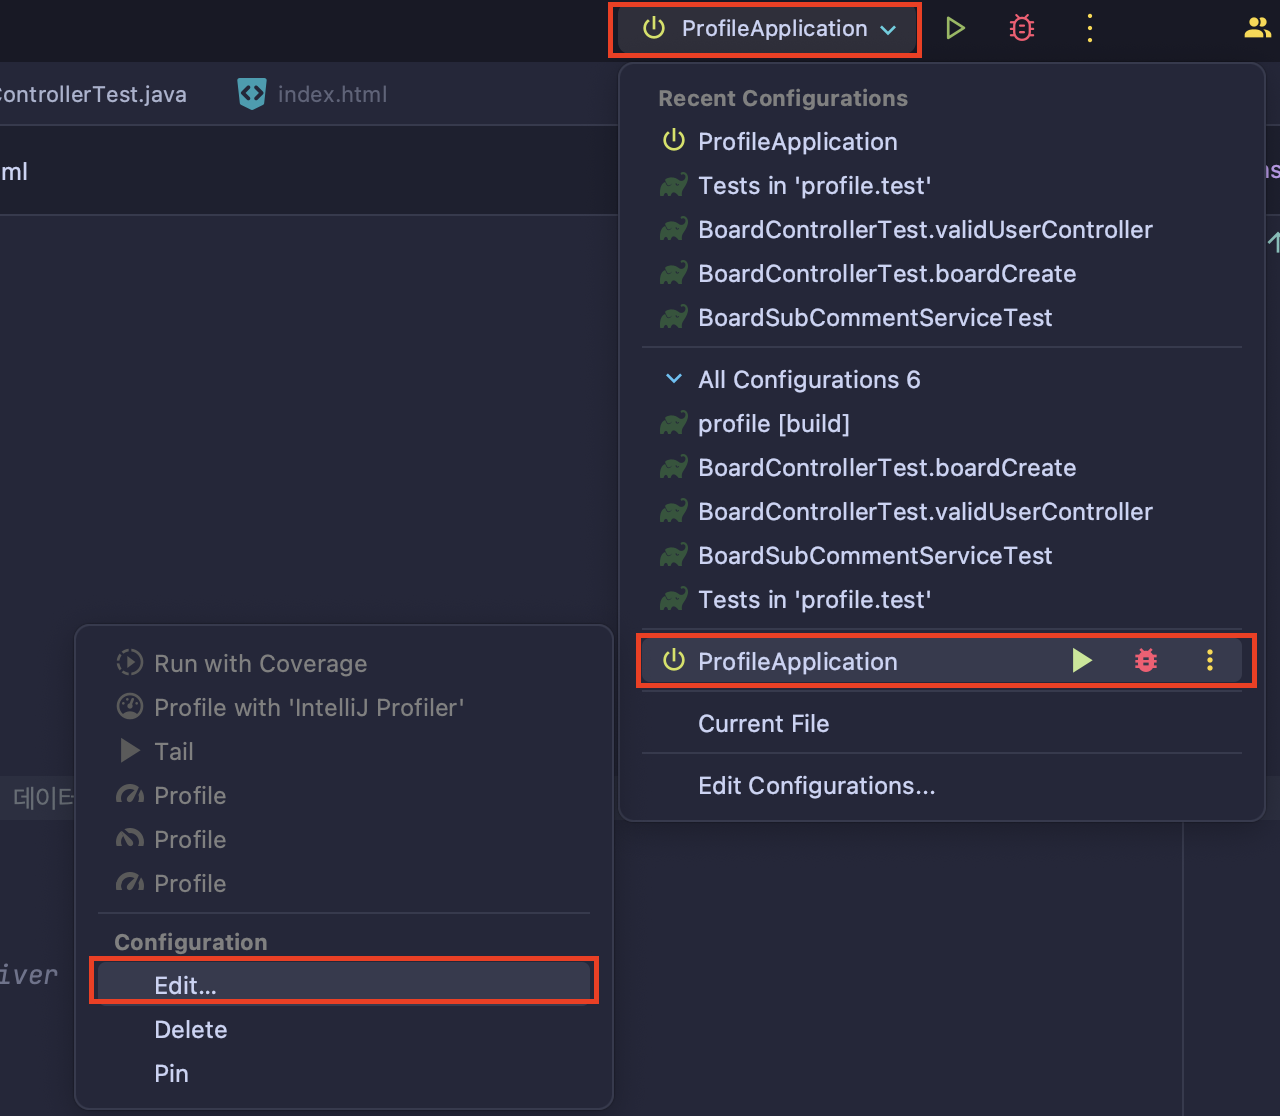Switch to the index.html editor tab
Viewport: 1280px width, 1116px height.
click(312, 94)
